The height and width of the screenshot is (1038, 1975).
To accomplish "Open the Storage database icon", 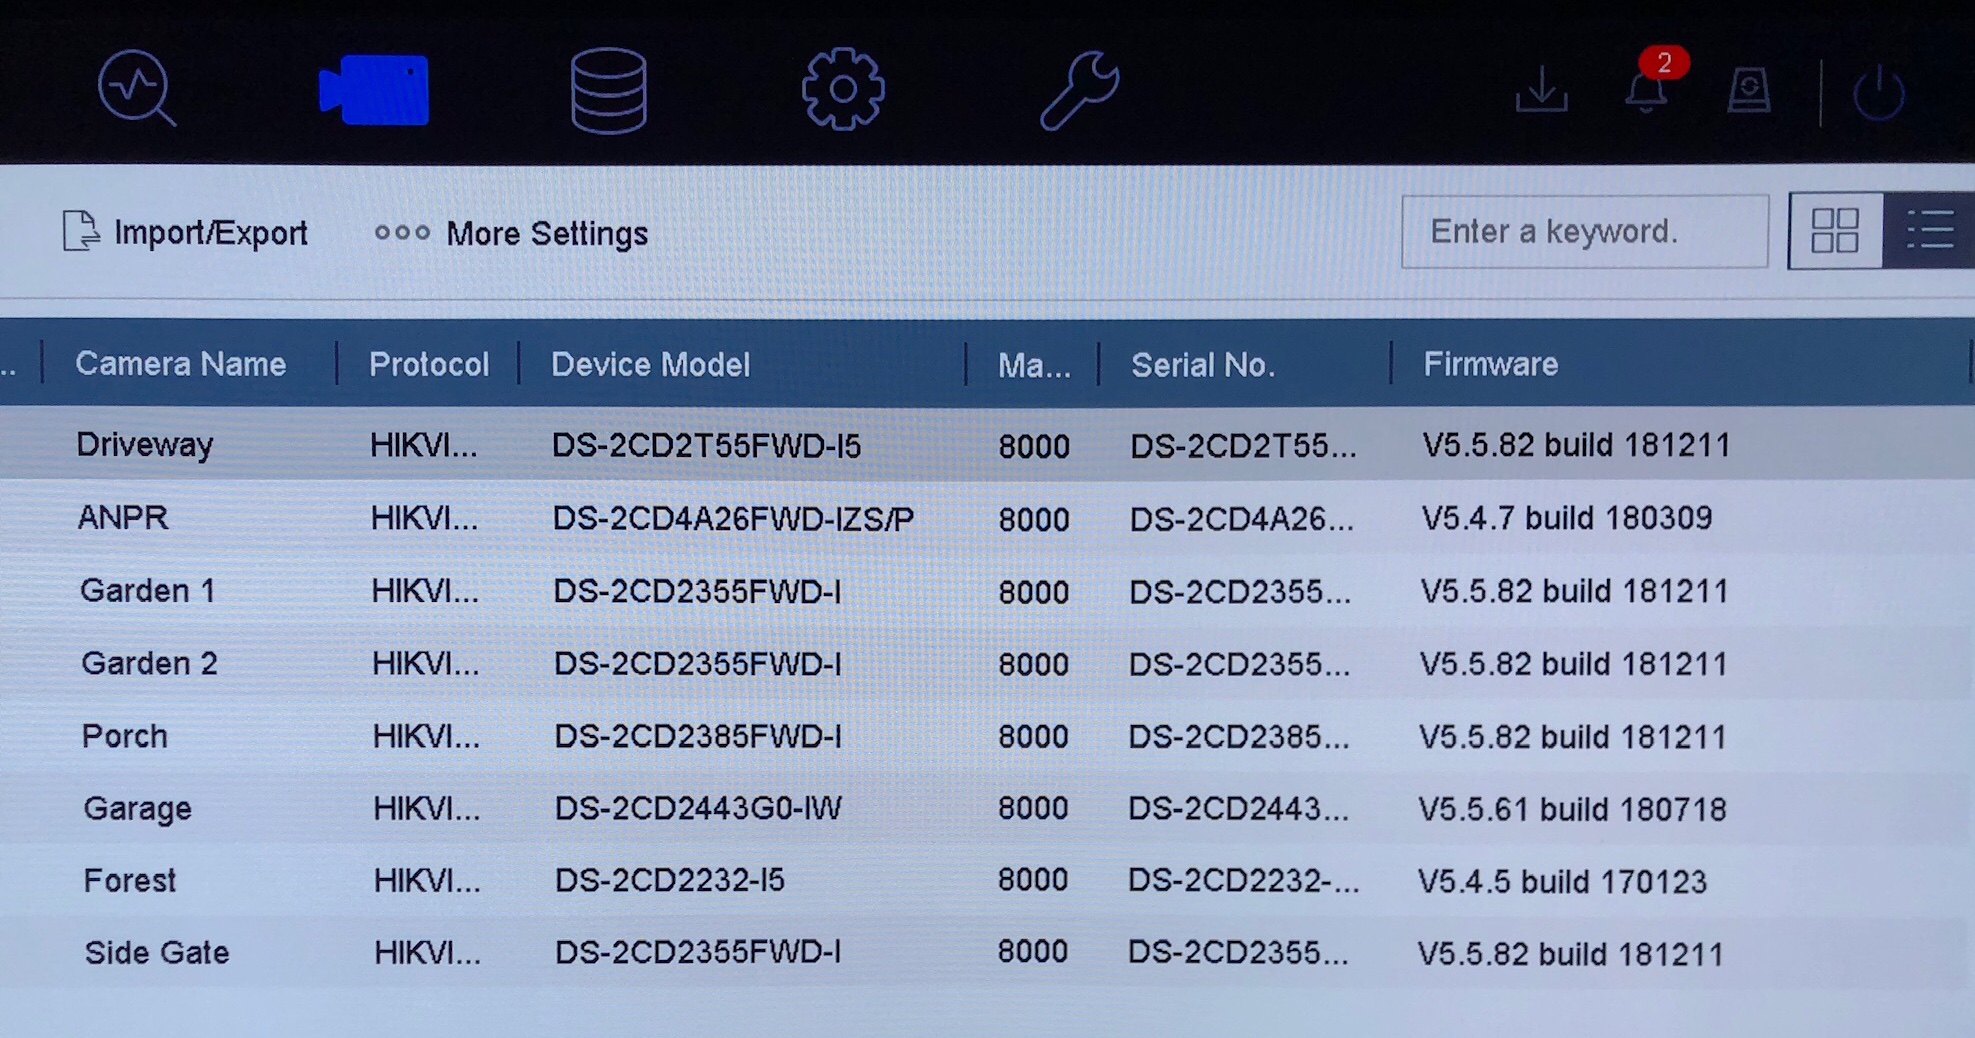I will (608, 90).
